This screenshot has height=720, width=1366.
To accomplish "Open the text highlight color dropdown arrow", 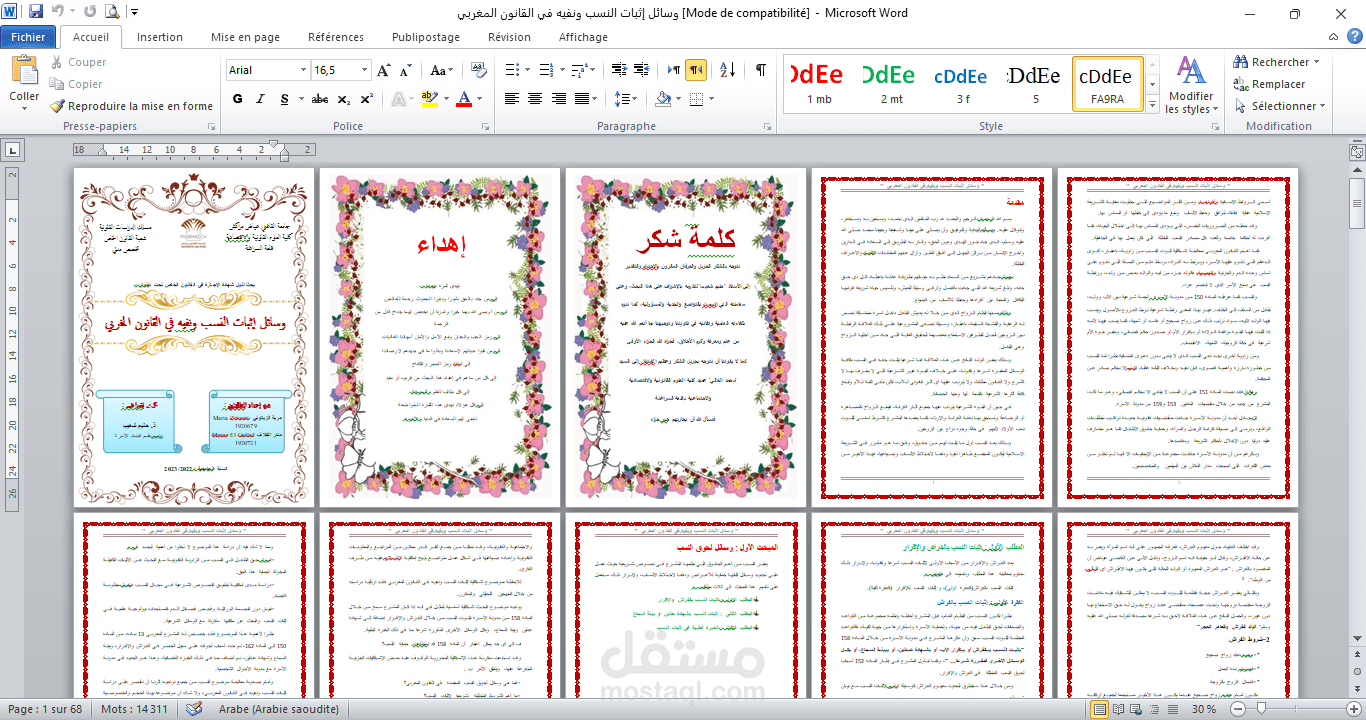I will point(444,99).
